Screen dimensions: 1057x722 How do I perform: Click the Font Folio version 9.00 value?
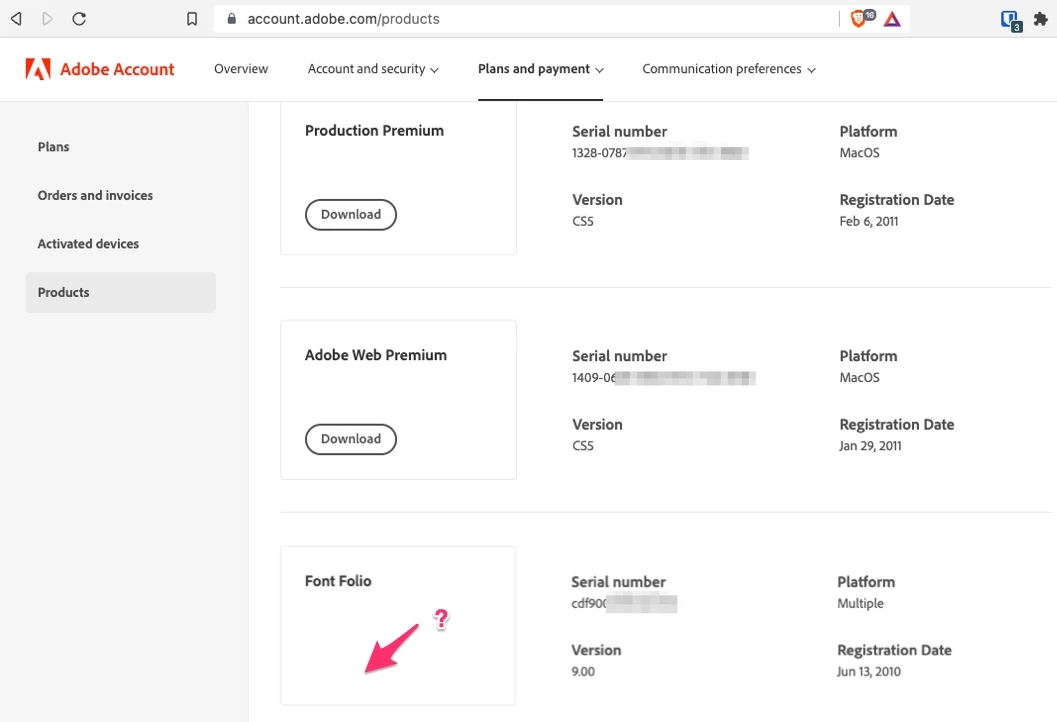(x=583, y=671)
